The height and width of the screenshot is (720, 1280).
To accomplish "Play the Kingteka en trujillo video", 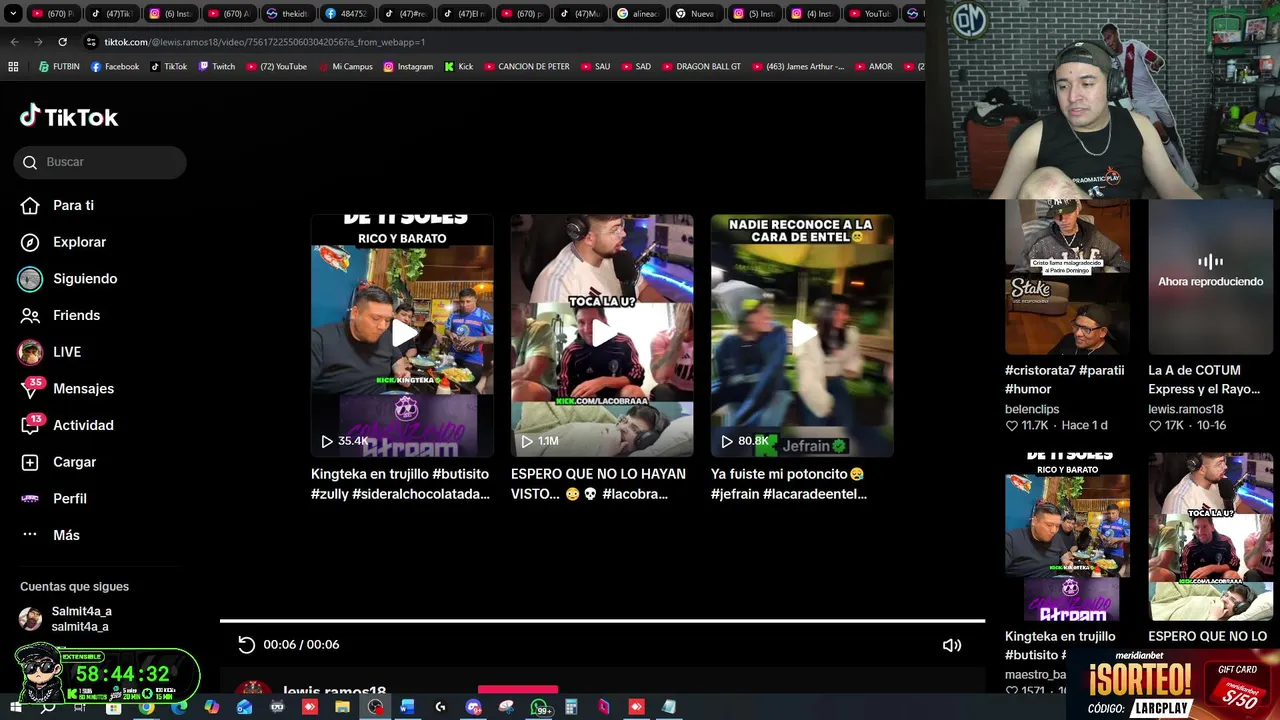I will (x=402, y=335).
